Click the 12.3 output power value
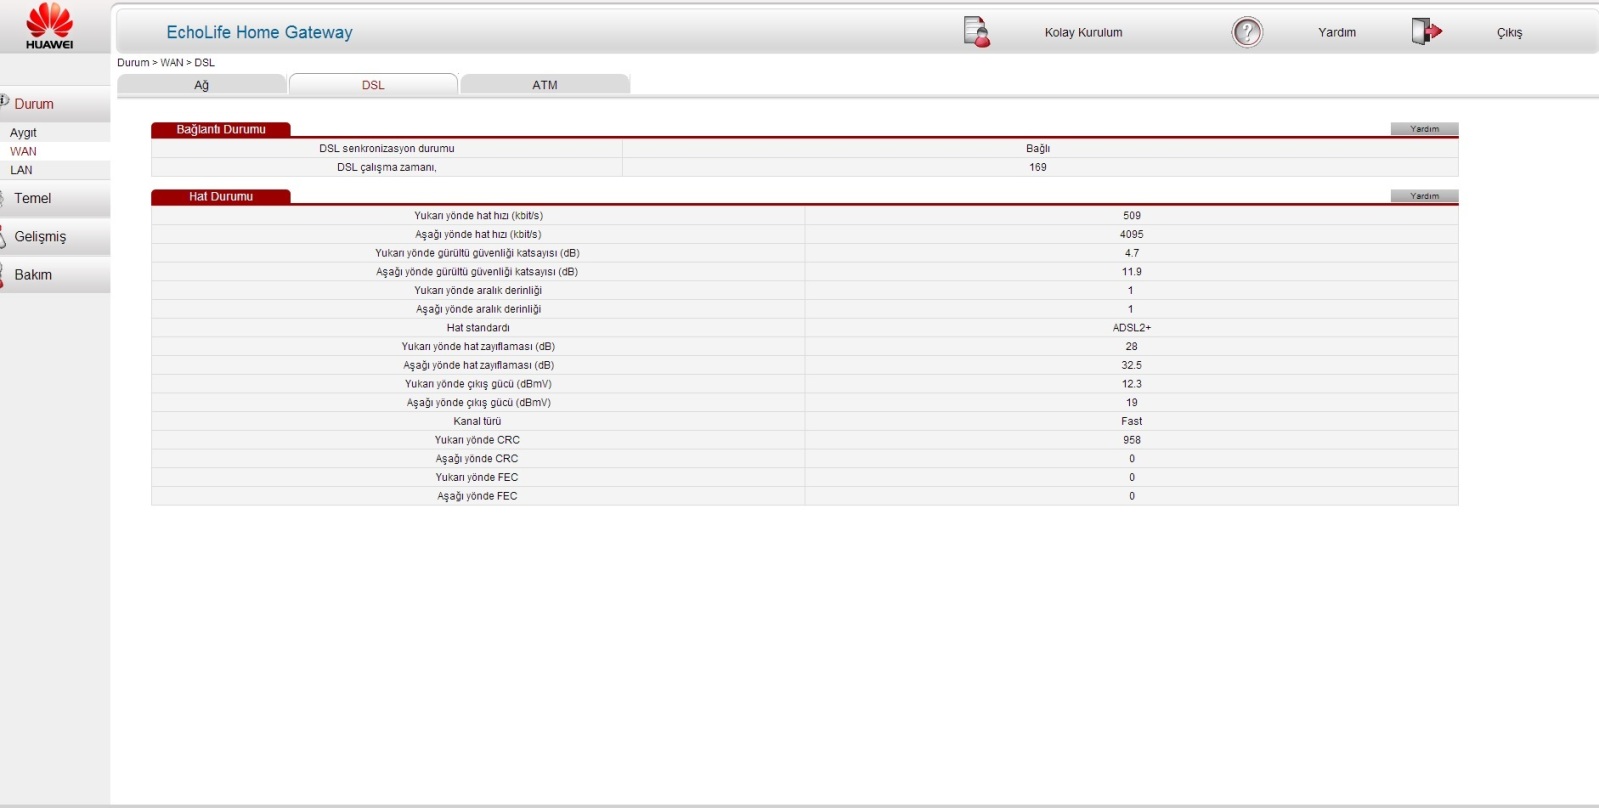 click(x=1132, y=384)
